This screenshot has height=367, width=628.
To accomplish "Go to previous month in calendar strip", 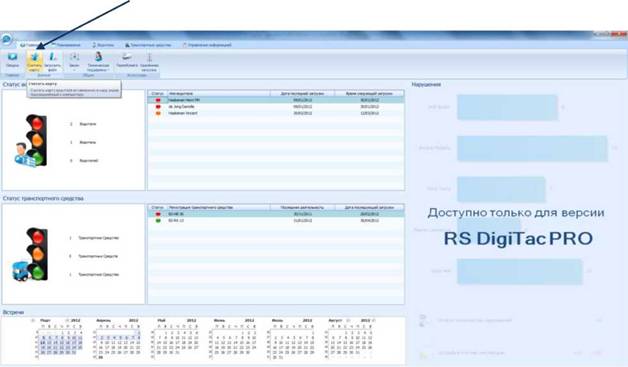I will point(33,321).
